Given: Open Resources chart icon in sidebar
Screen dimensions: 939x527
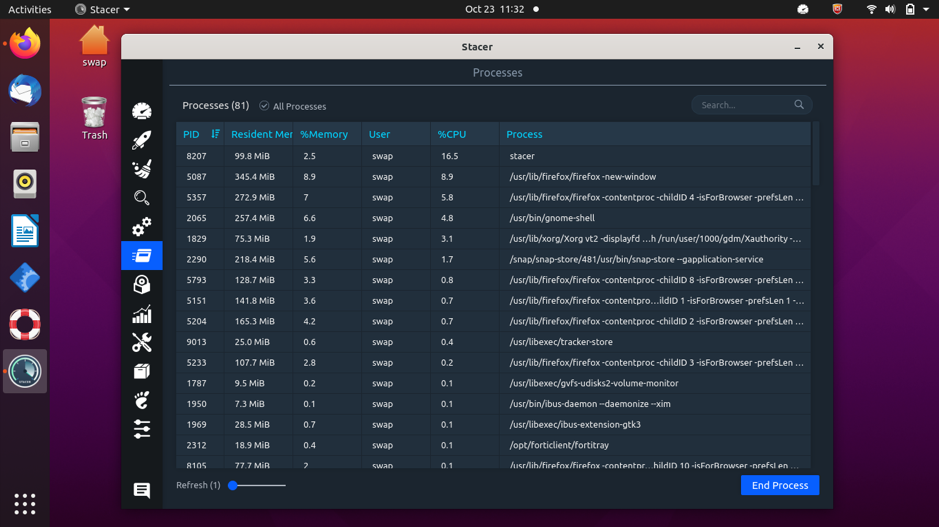Looking at the screenshot, I should pyautogui.click(x=142, y=314).
